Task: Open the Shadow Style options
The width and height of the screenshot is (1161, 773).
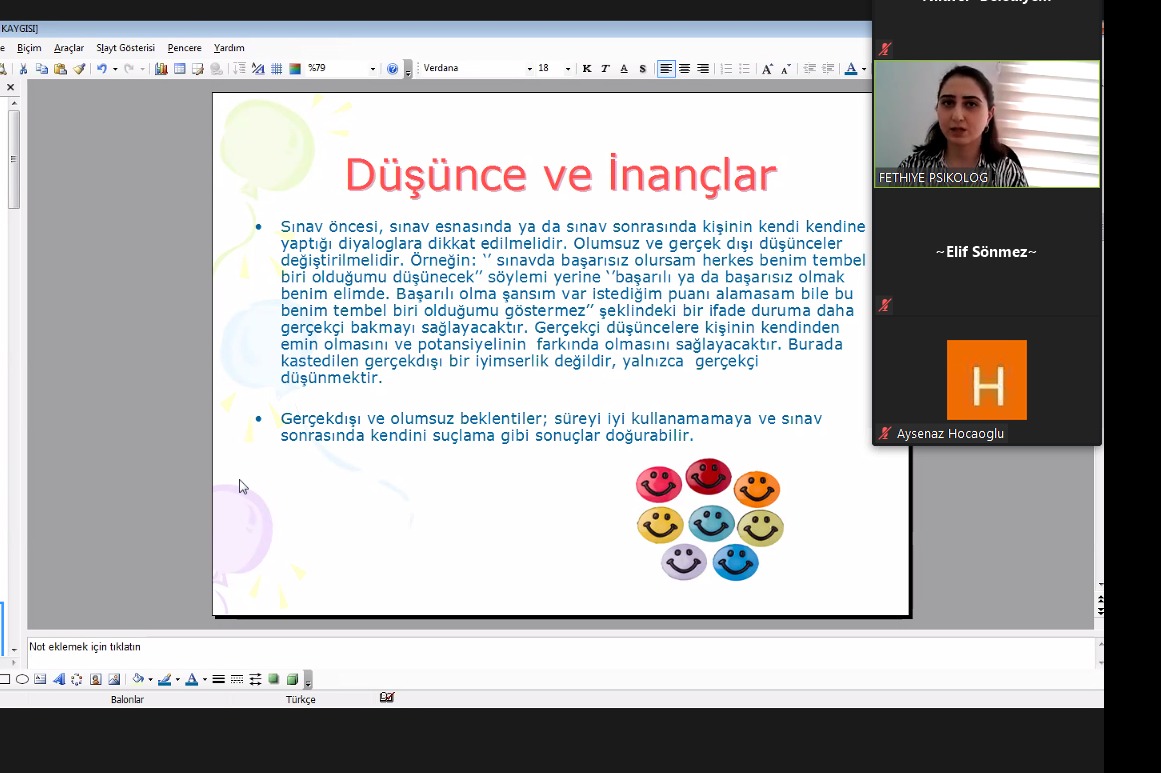Action: click(x=274, y=679)
